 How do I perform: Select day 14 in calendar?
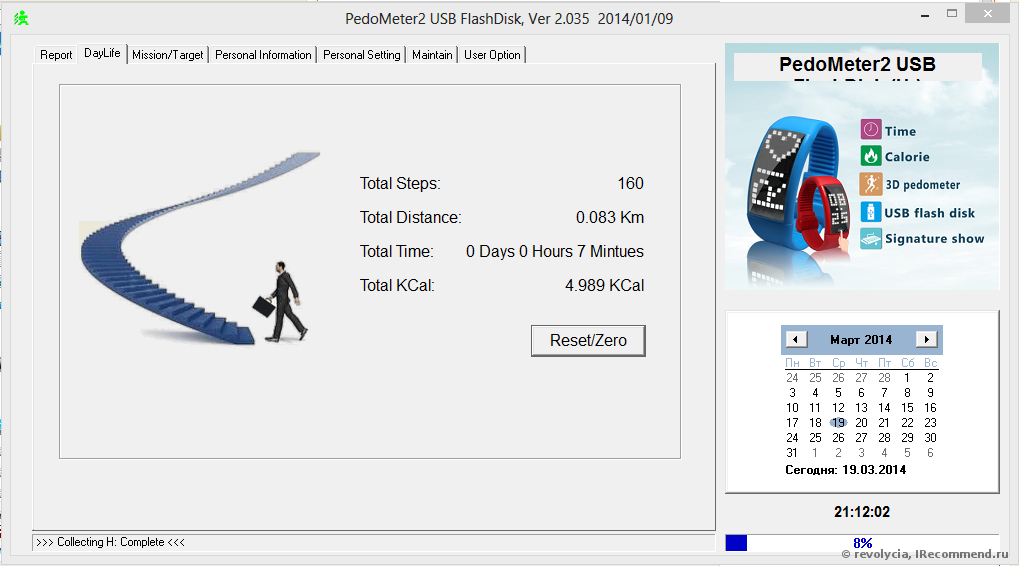(884, 407)
